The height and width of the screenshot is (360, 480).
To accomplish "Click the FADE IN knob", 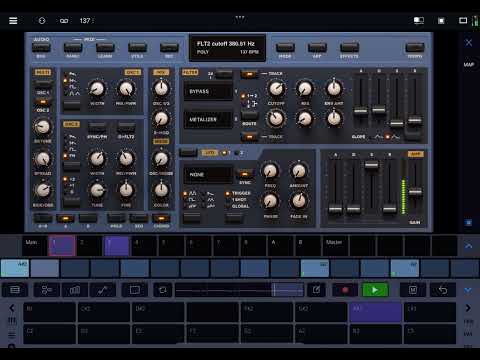I will [x=299, y=201].
